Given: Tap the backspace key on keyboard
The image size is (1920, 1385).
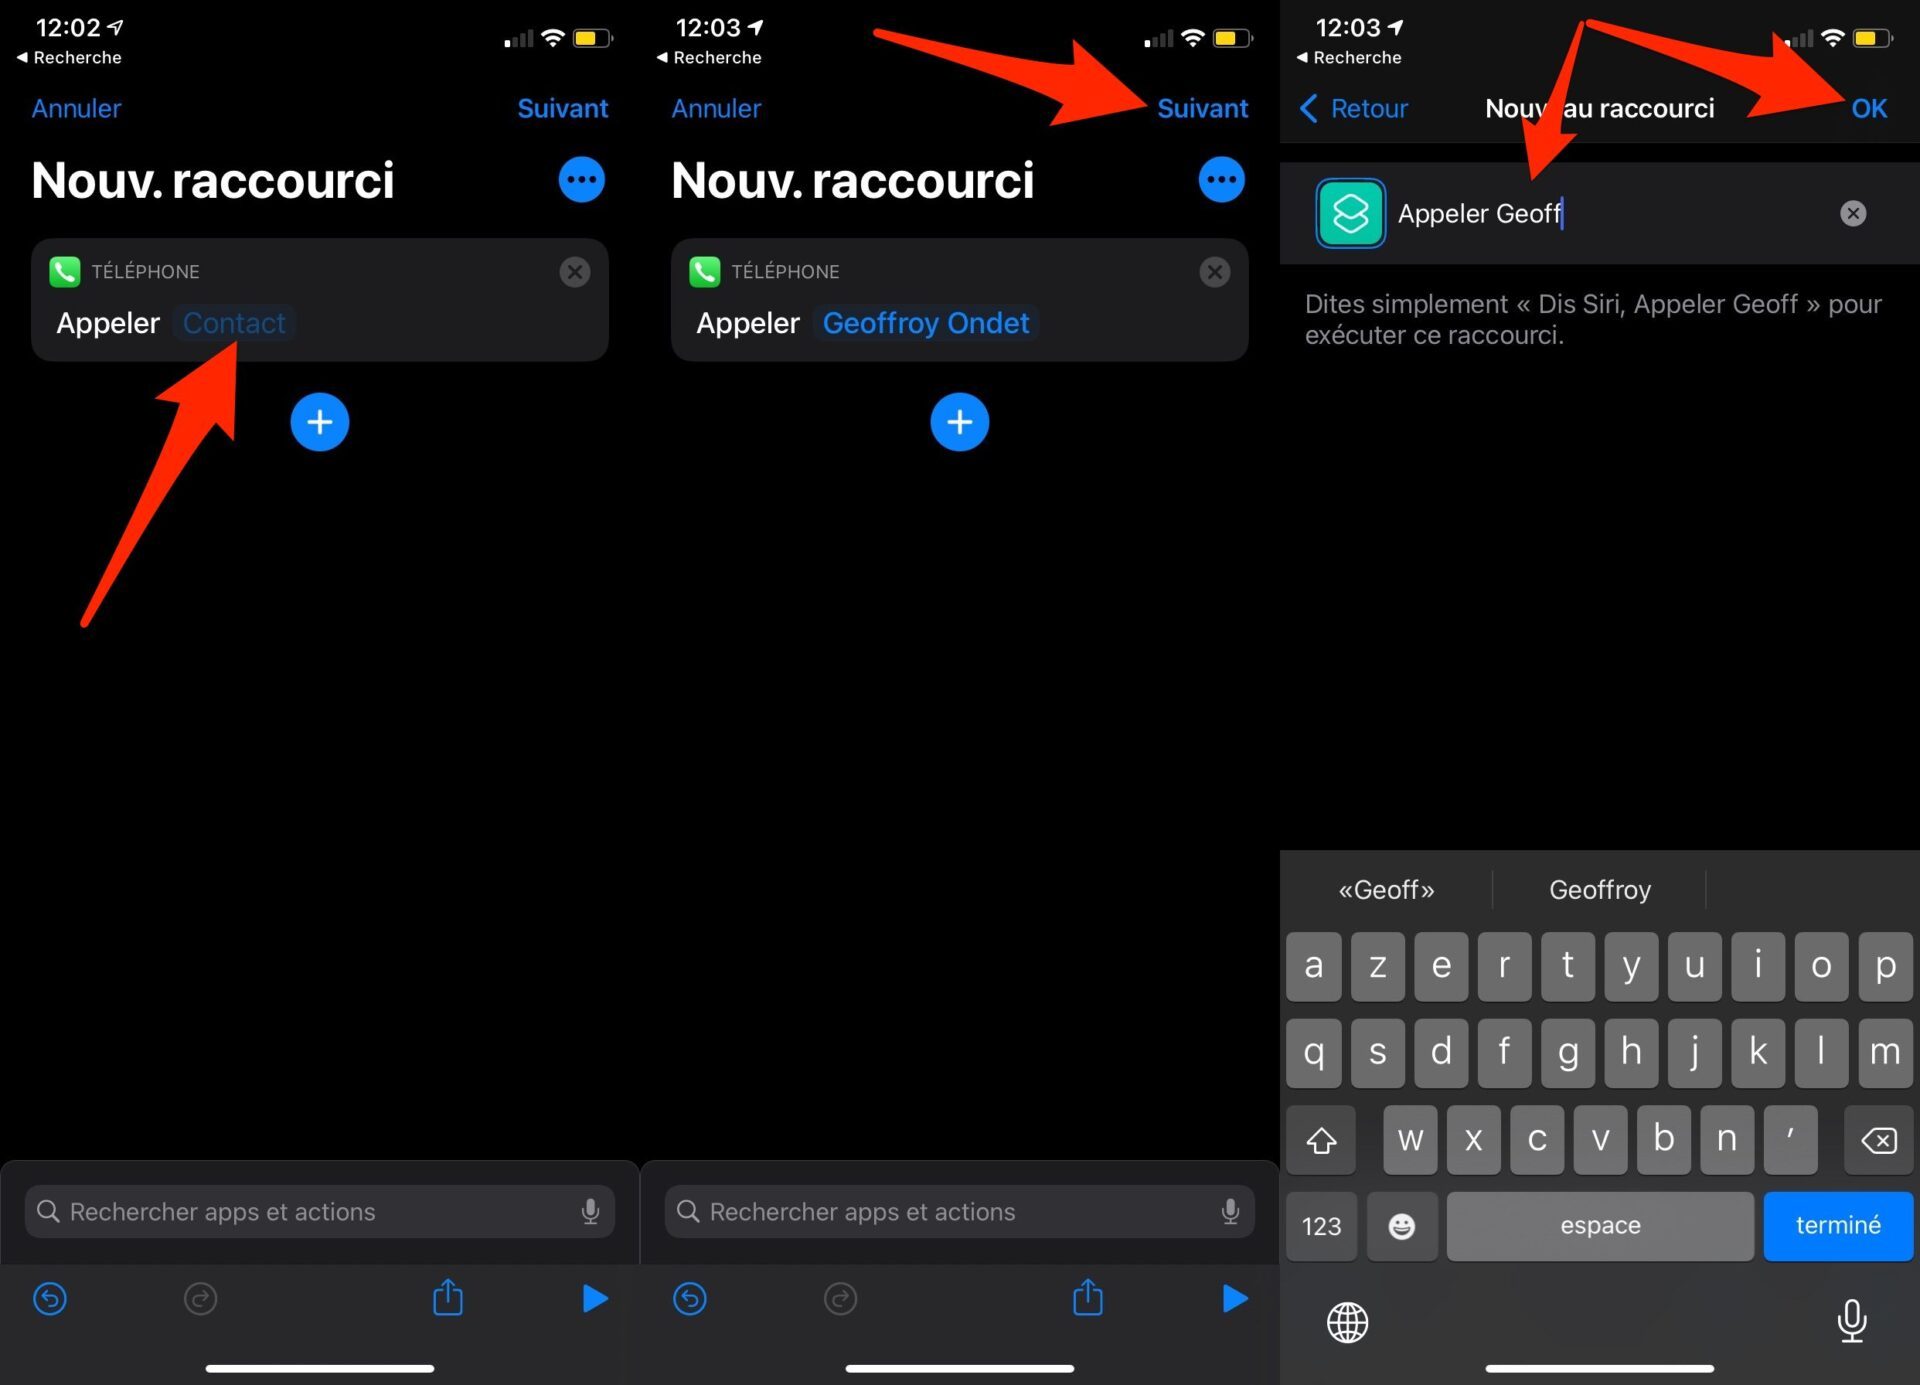Looking at the screenshot, I should [1879, 1139].
